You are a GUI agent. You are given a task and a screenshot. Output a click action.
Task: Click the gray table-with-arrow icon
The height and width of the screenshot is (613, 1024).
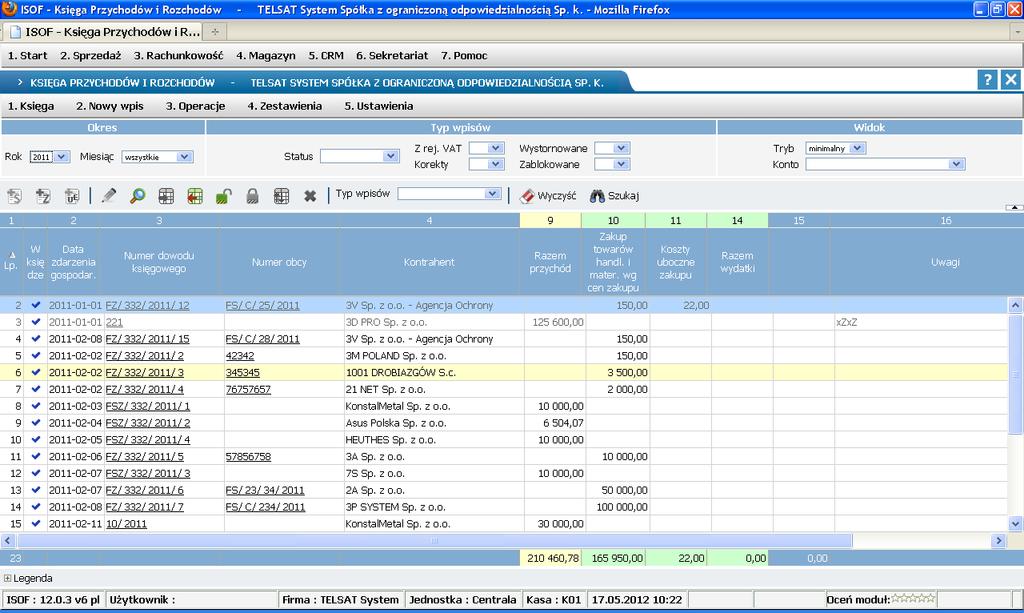(x=167, y=196)
